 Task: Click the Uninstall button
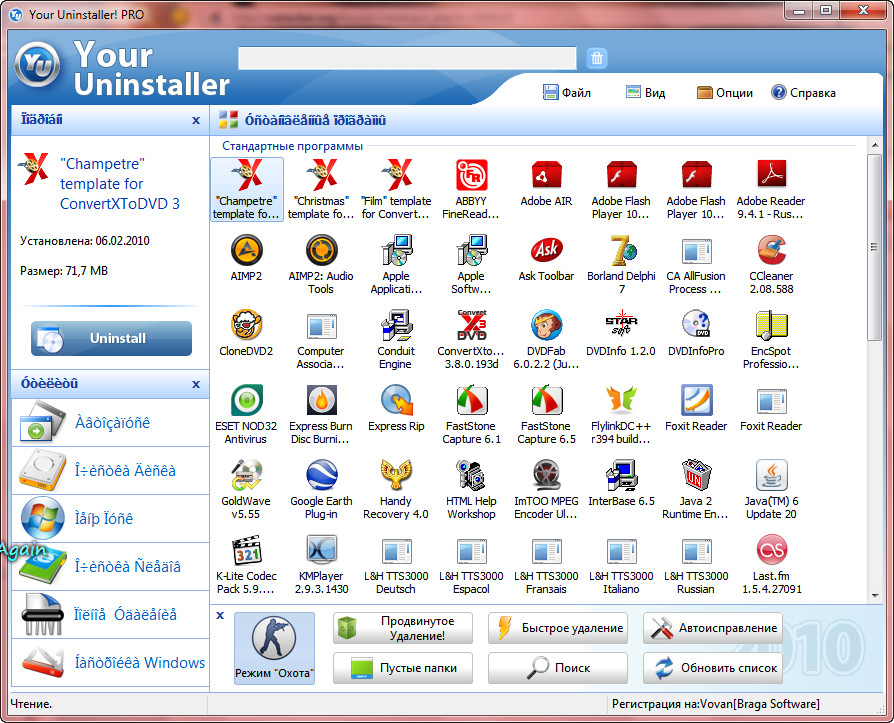[111, 338]
